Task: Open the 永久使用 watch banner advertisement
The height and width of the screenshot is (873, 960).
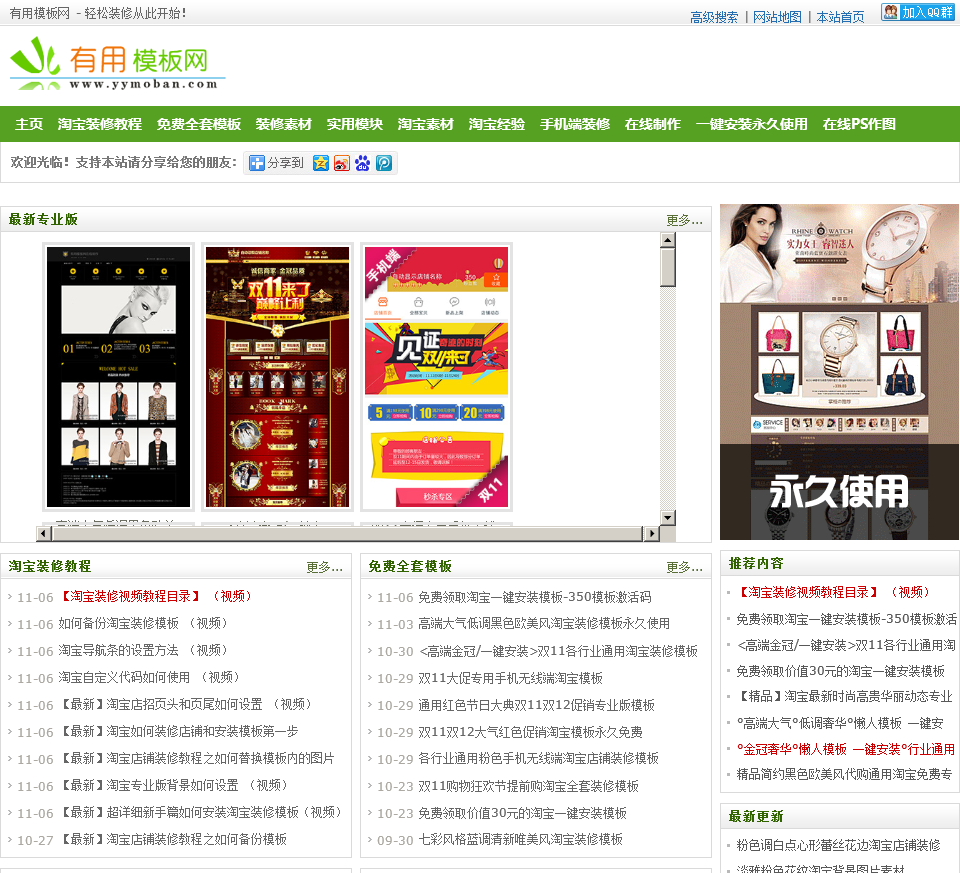Action: (x=839, y=372)
